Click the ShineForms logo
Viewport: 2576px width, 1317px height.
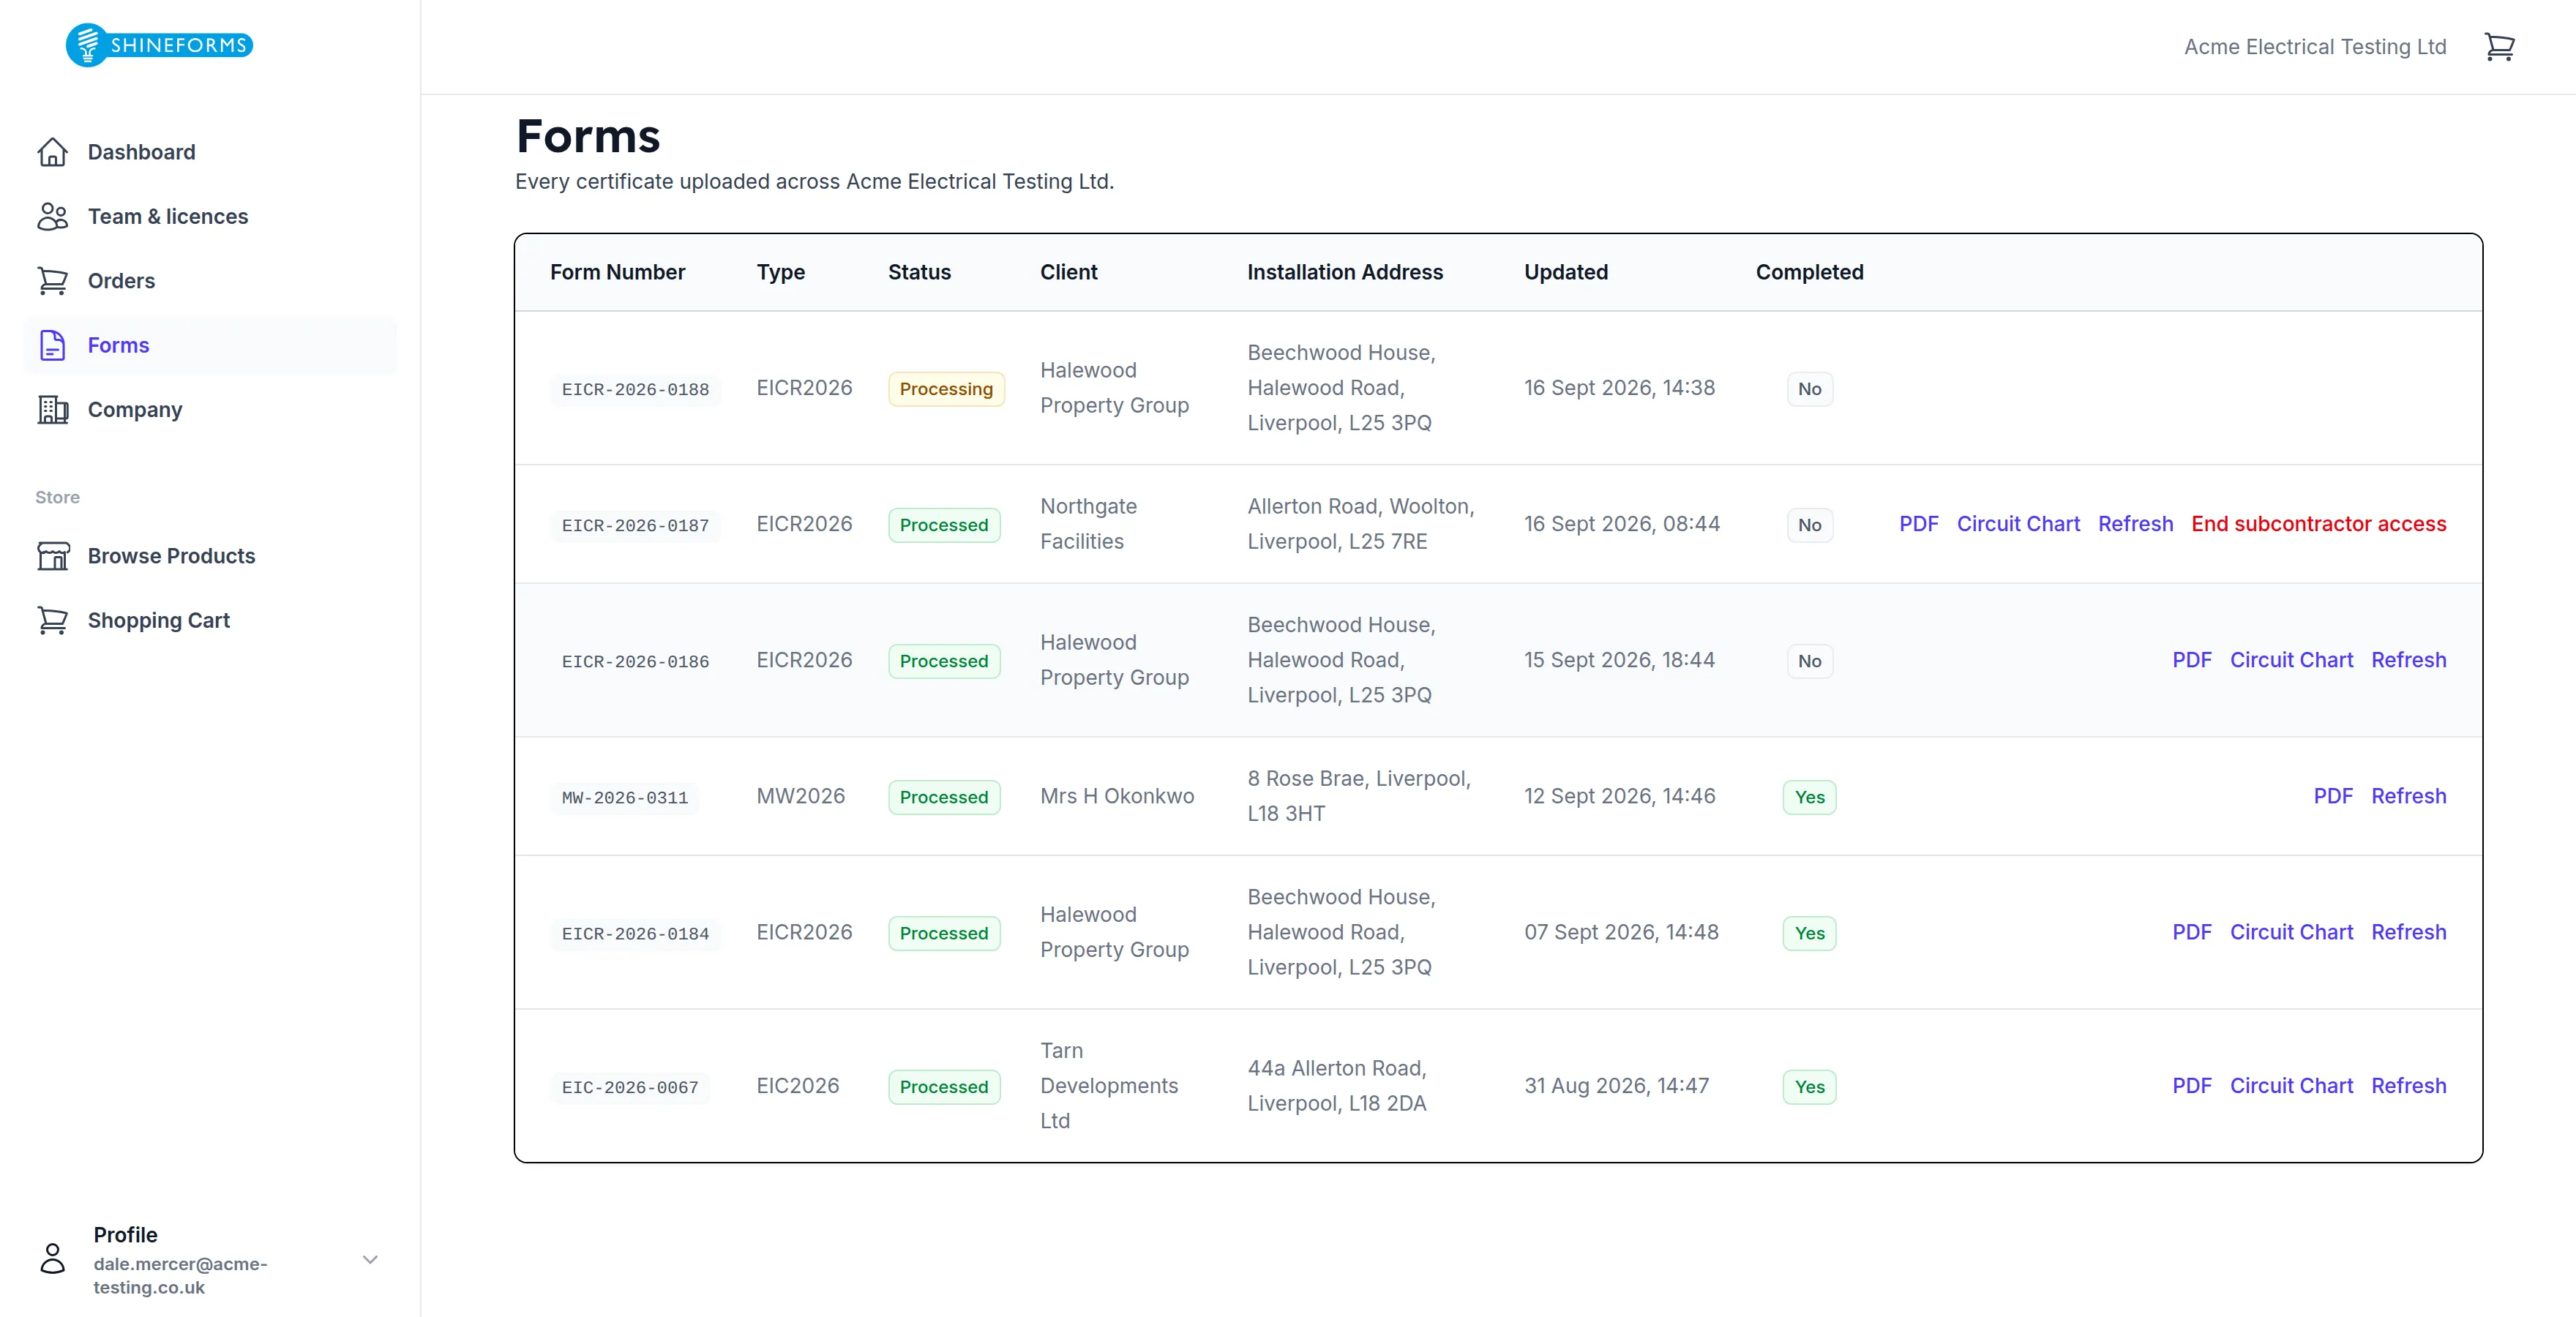(x=159, y=45)
